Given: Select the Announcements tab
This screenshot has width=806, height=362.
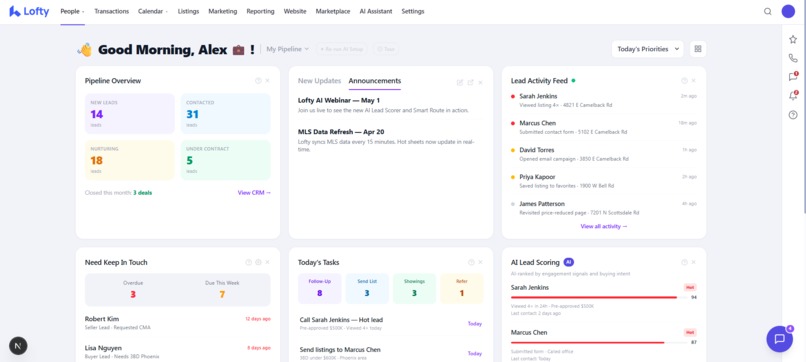Looking at the screenshot, I should pos(375,81).
